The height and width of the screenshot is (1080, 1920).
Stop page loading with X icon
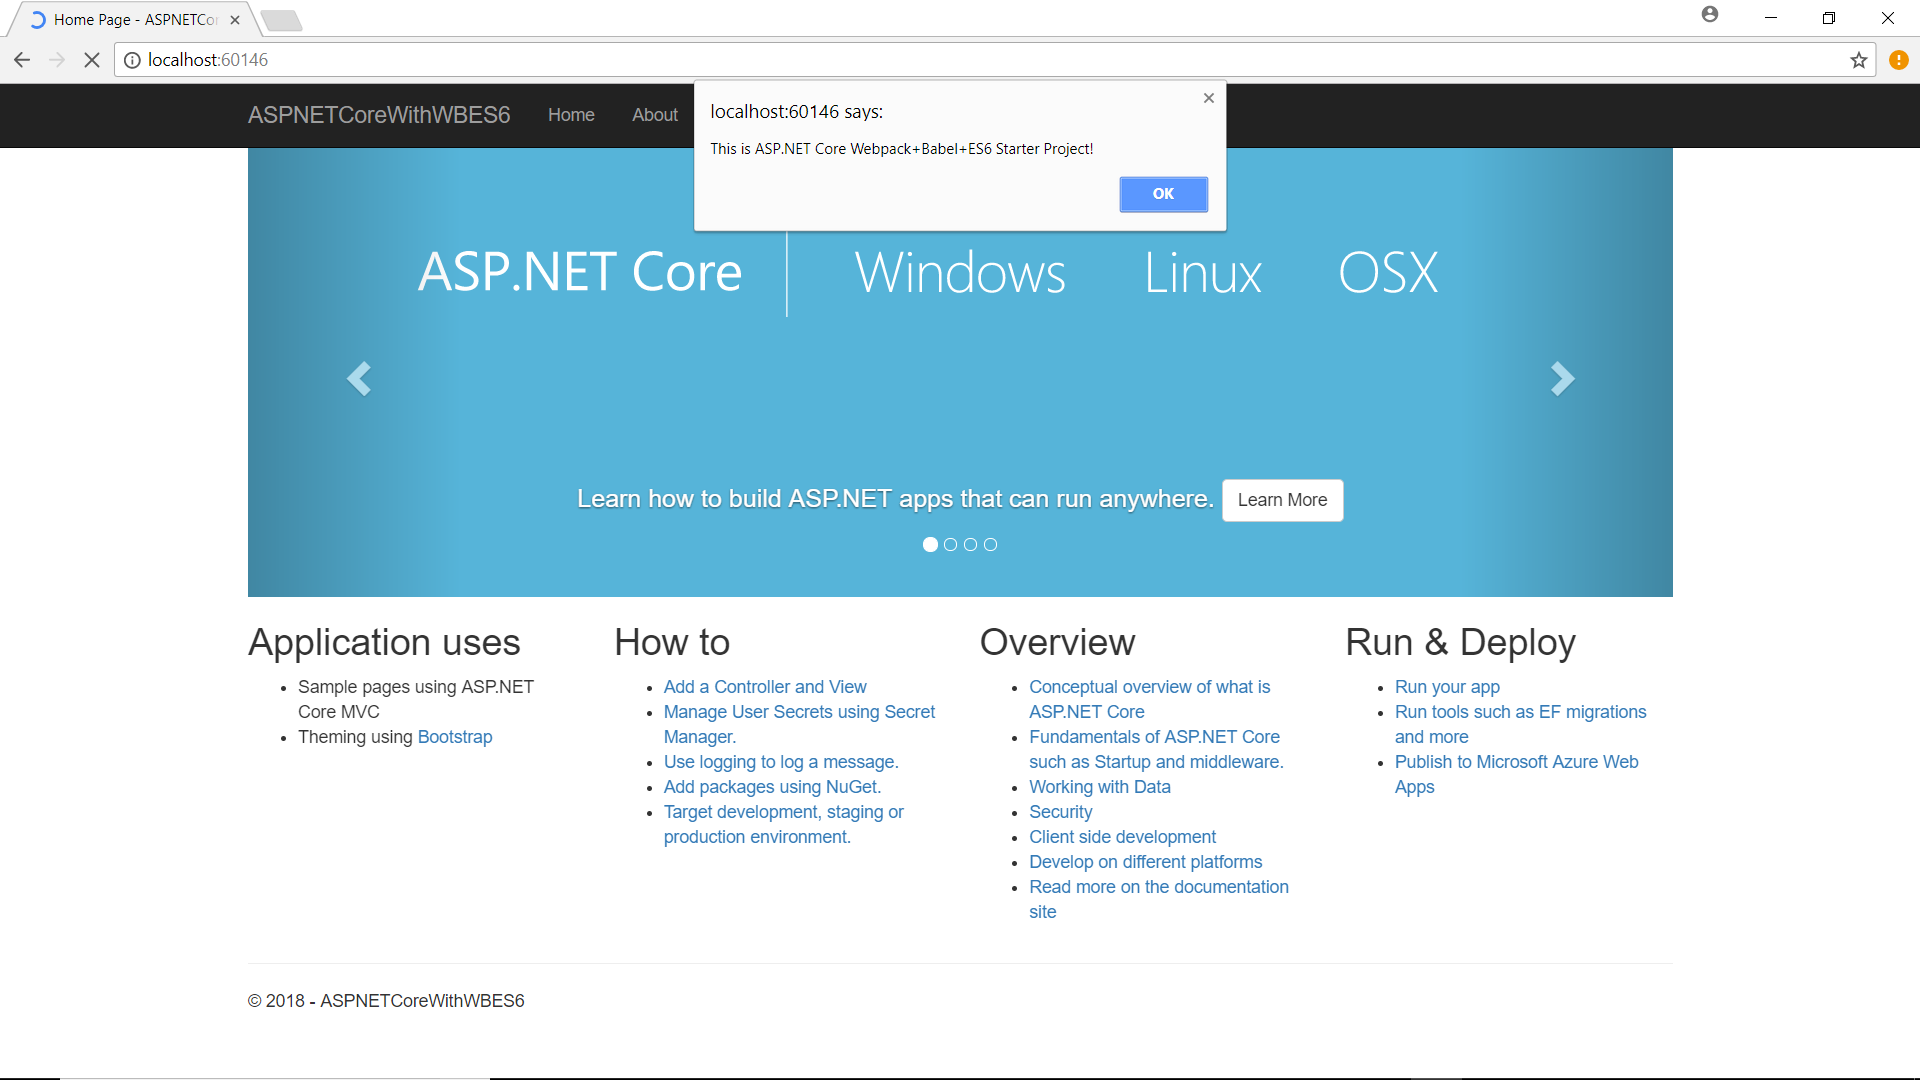(91, 60)
